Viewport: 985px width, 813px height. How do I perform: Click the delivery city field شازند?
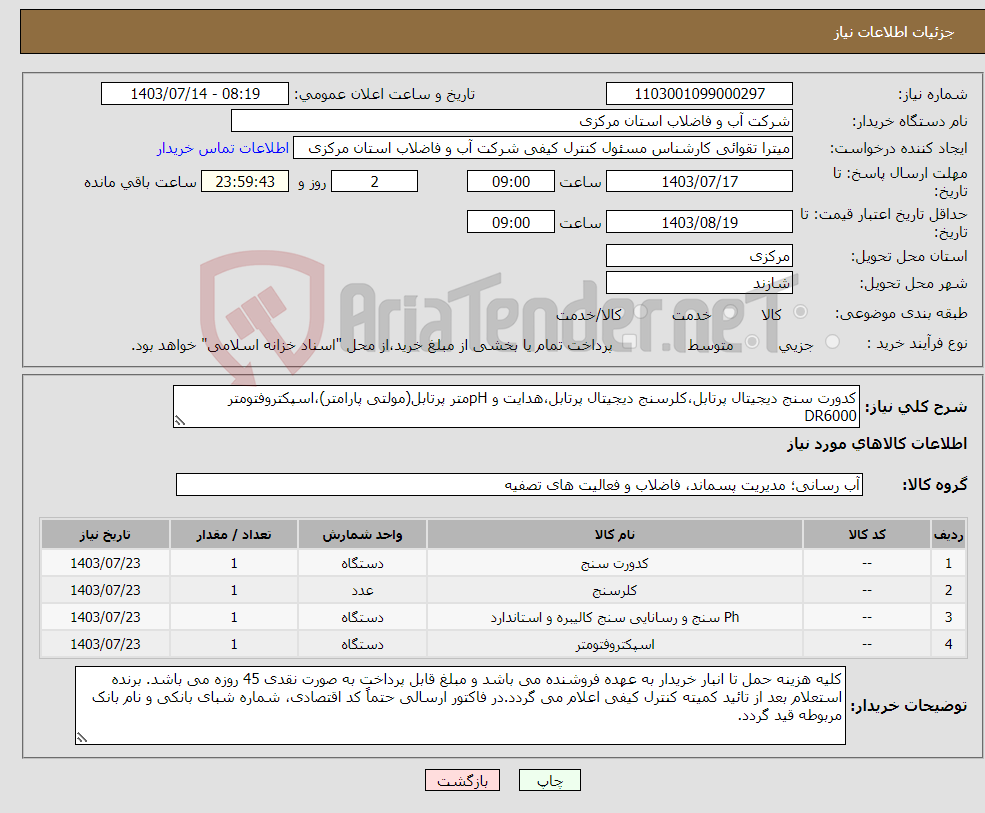point(699,283)
